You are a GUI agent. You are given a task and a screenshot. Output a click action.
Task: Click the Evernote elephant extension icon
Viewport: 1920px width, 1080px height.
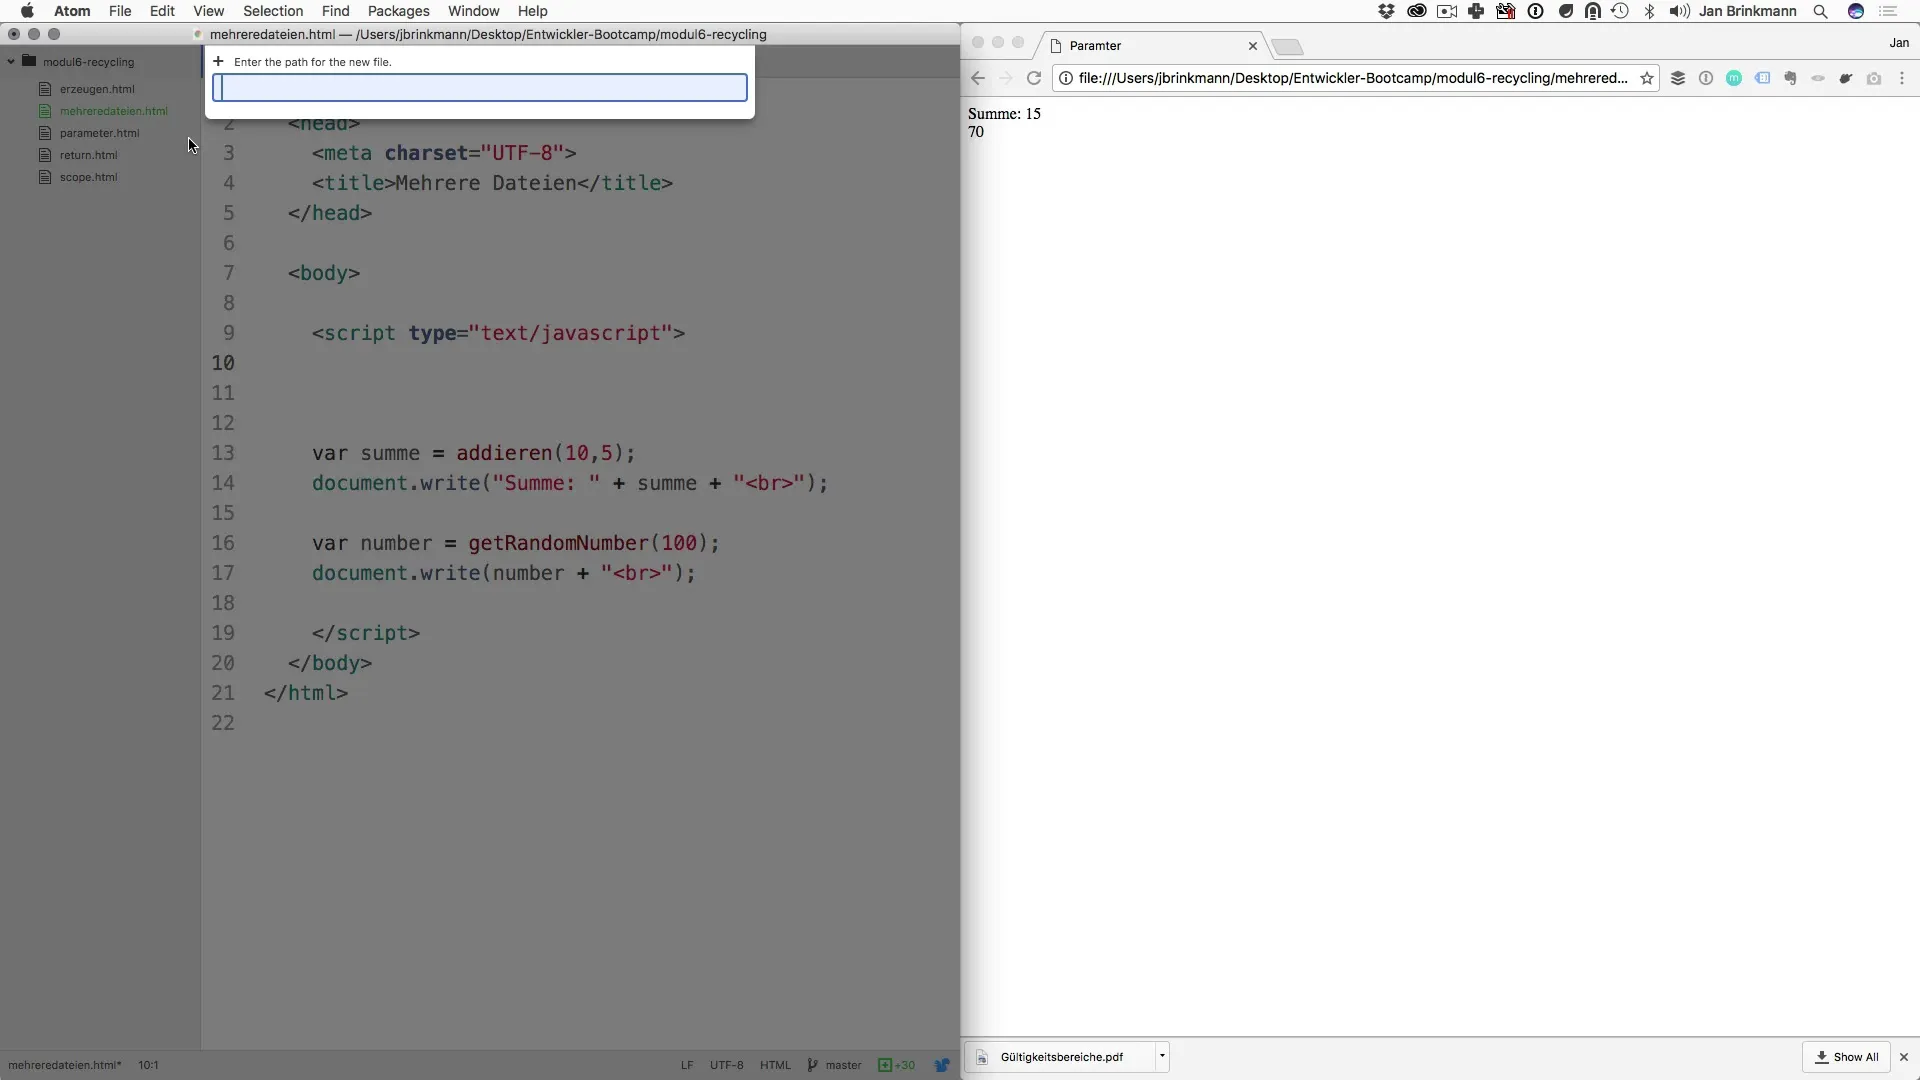click(x=1790, y=78)
